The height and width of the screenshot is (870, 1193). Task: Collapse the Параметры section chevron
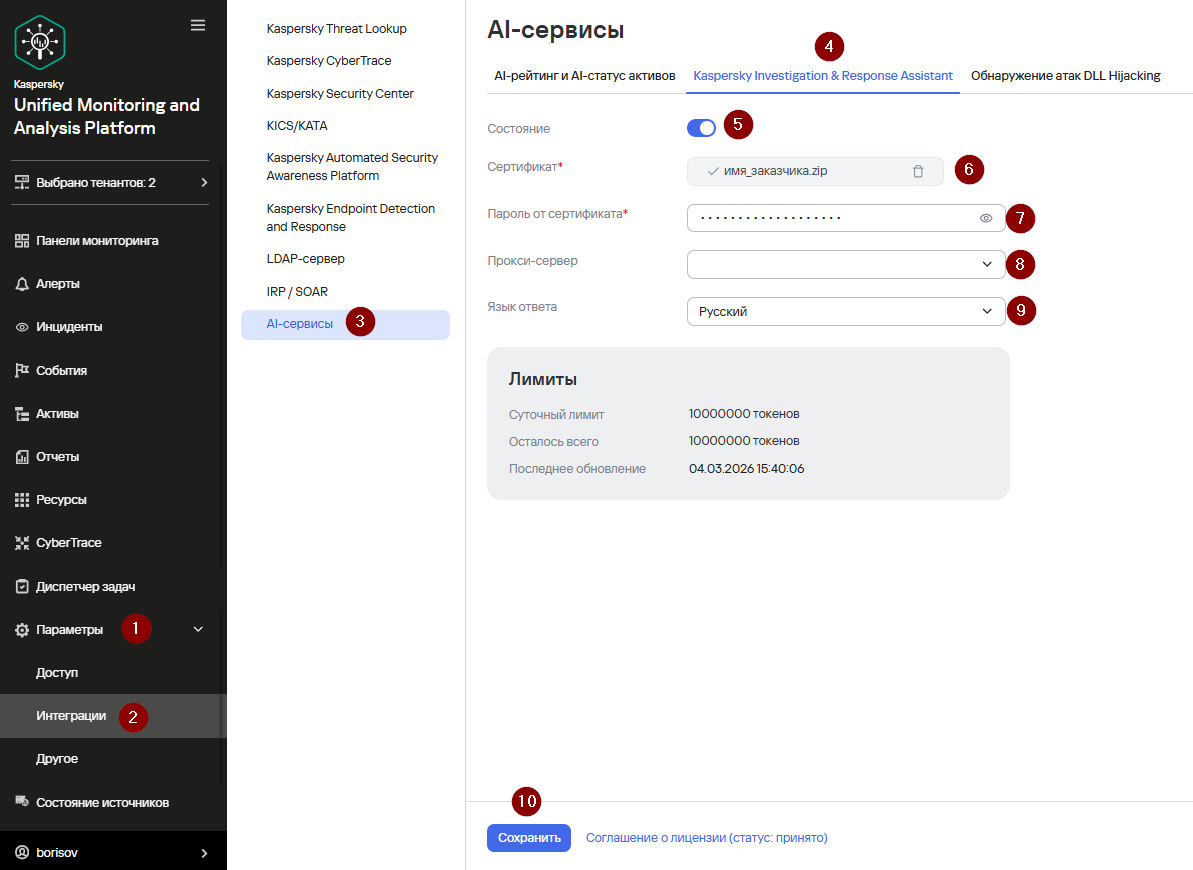pyautogui.click(x=199, y=629)
